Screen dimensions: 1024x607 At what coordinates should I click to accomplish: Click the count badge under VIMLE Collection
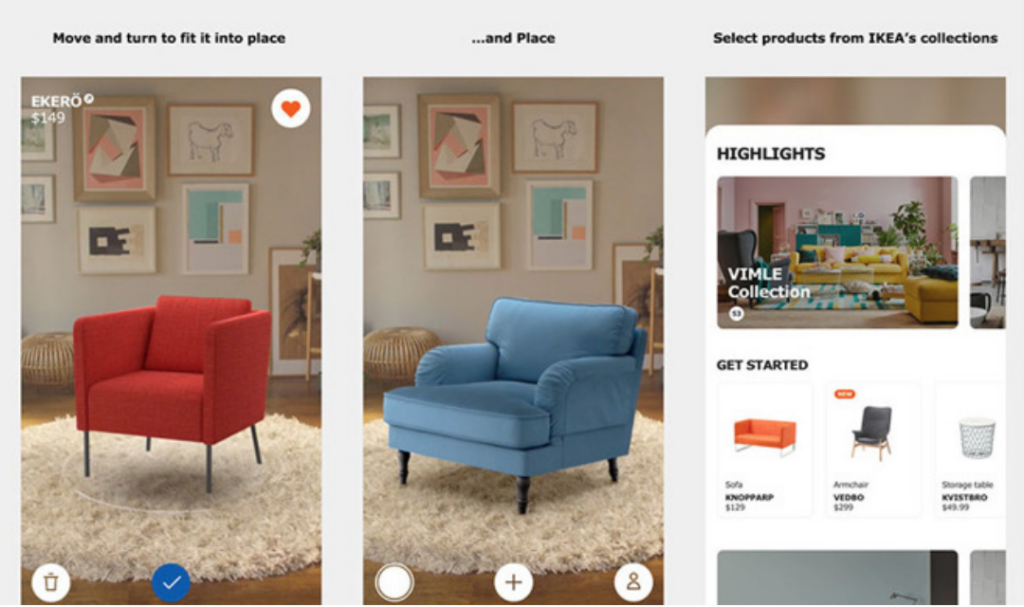click(x=736, y=314)
